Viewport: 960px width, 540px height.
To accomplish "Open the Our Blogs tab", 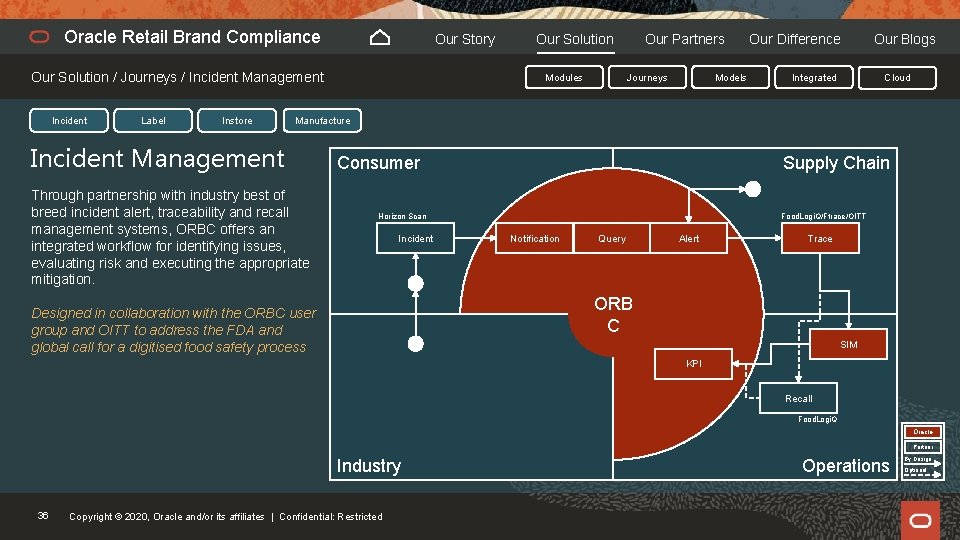I will point(904,39).
